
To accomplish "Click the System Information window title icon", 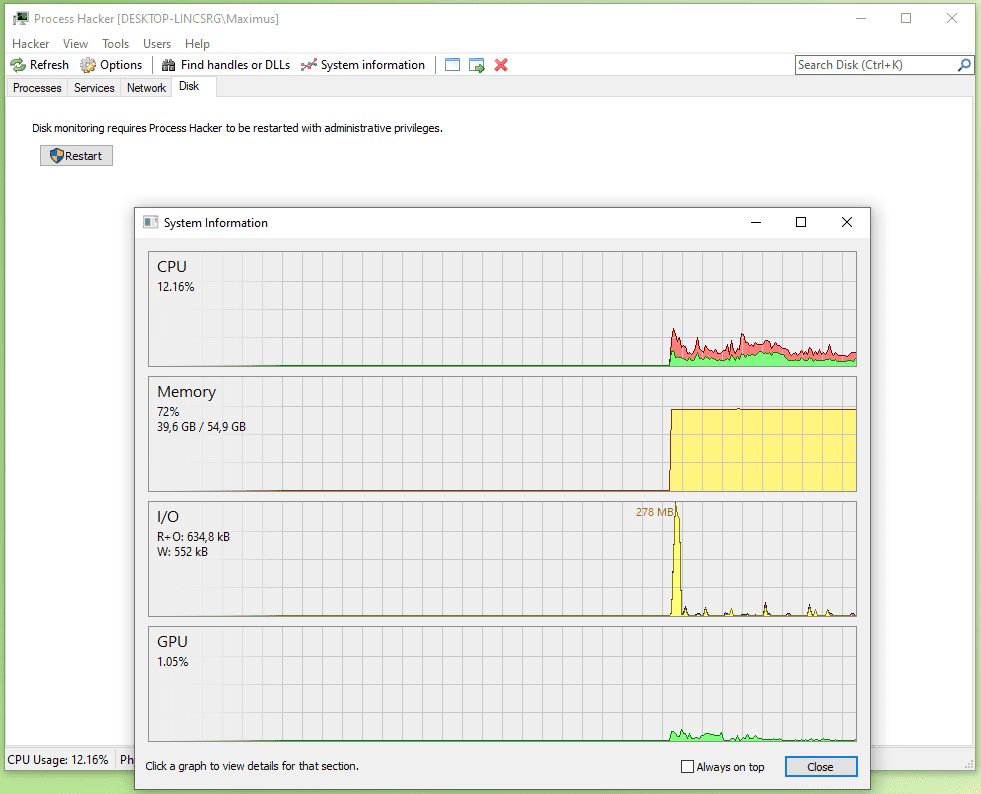I will 150,222.
